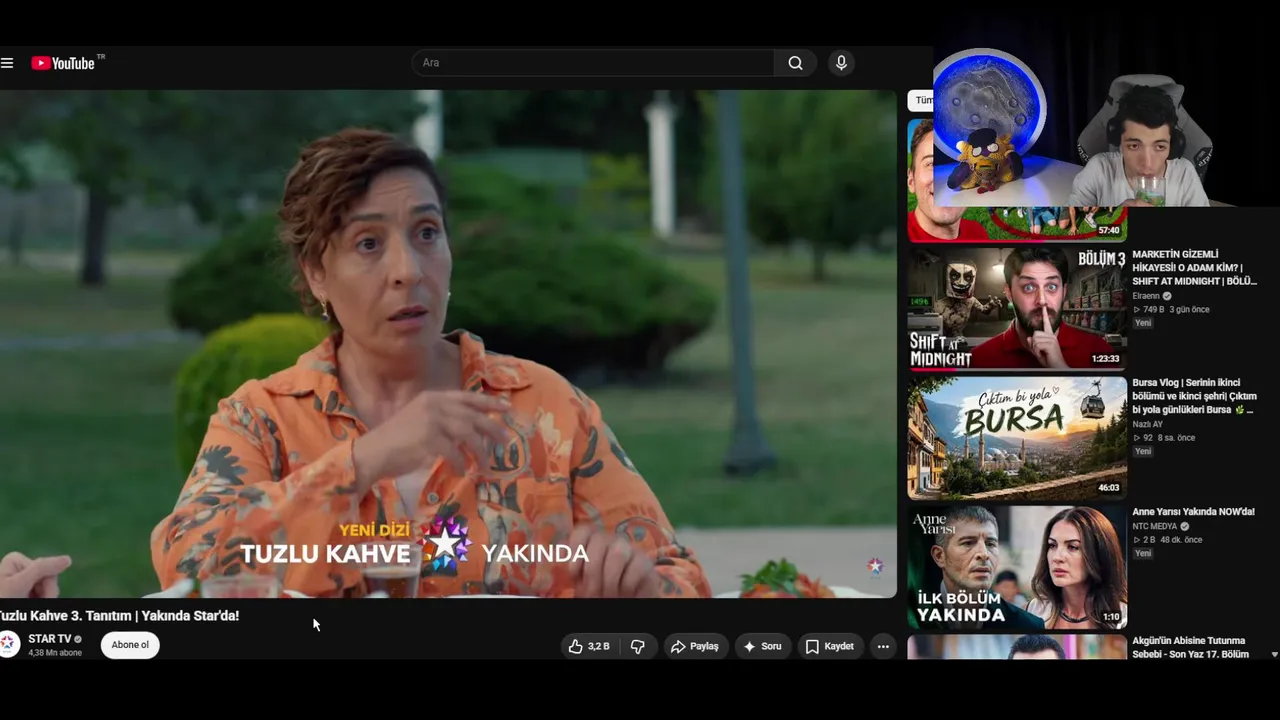Click the 'Yeni' badge under Nazlı AY
This screenshot has height=720, width=1280.
(x=1143, y=451)
